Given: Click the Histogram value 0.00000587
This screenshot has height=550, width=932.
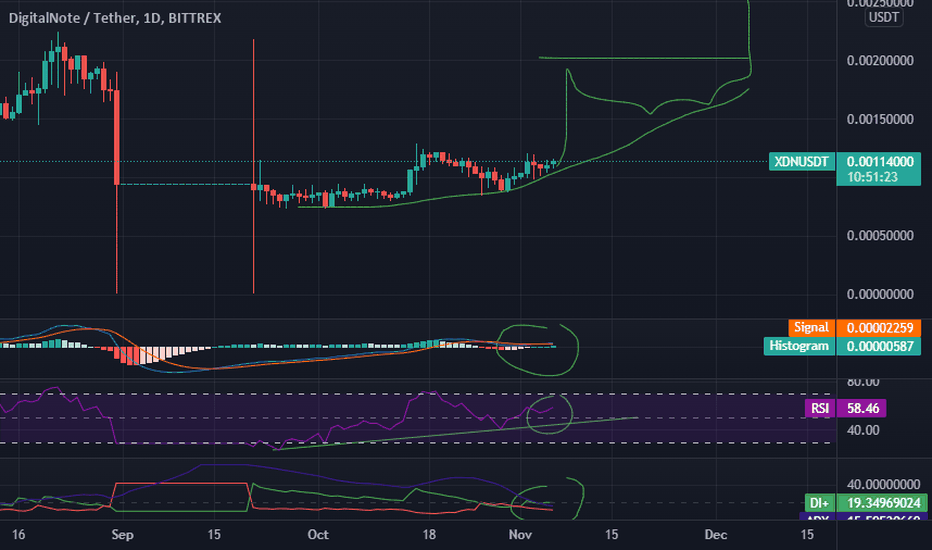Looking at the screenshot, I should (879, 346).
